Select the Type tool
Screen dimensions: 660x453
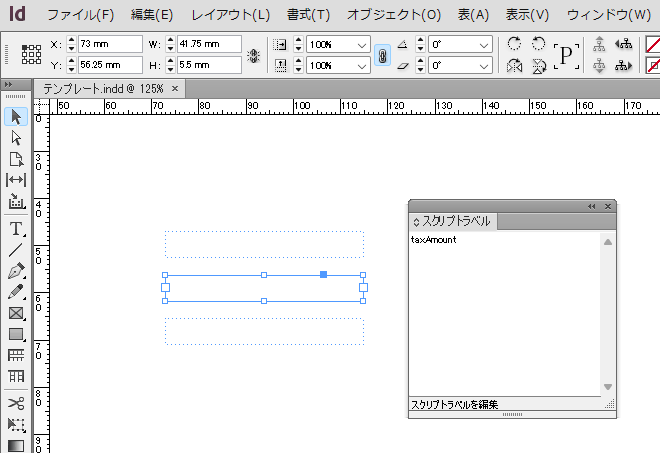(16, 228)
